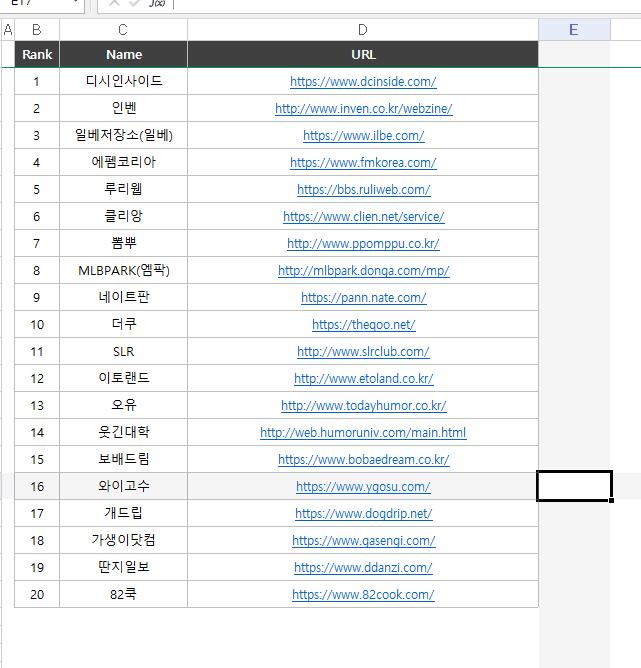Select the MLBPARK(엠팍) name cell
641x668 pixels.
pyautogui.click(x=123, y=271)
